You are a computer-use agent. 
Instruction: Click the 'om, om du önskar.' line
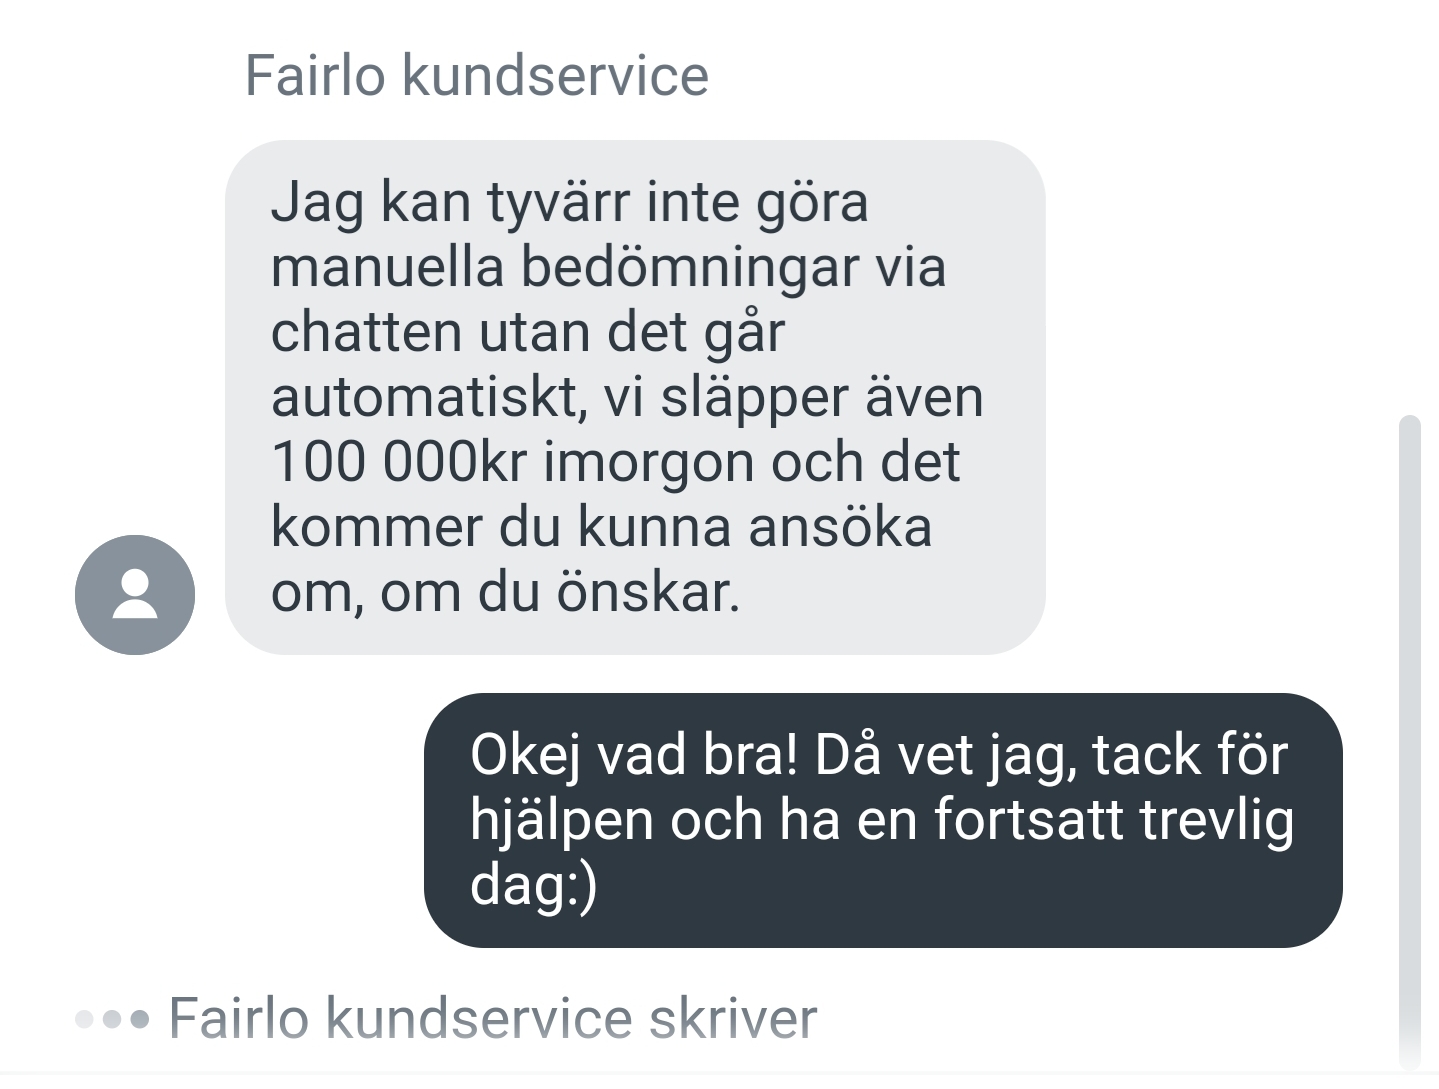coord(505,592)
